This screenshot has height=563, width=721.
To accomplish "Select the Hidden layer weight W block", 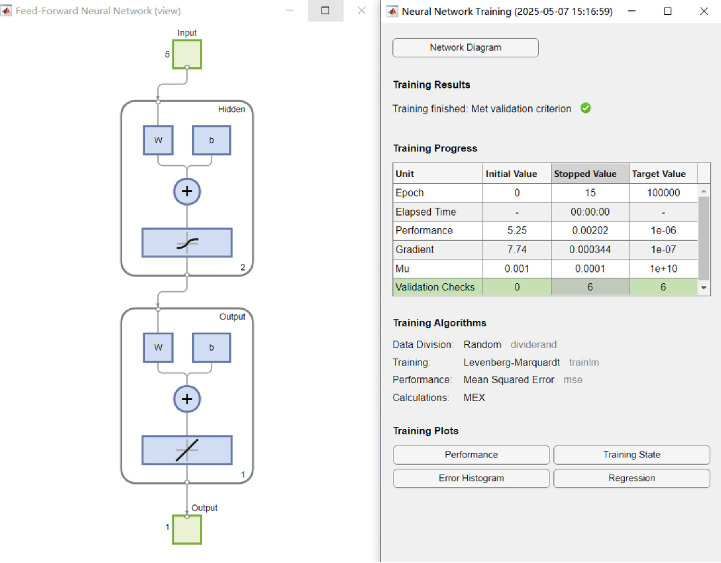I will click(x=158, y=140).
